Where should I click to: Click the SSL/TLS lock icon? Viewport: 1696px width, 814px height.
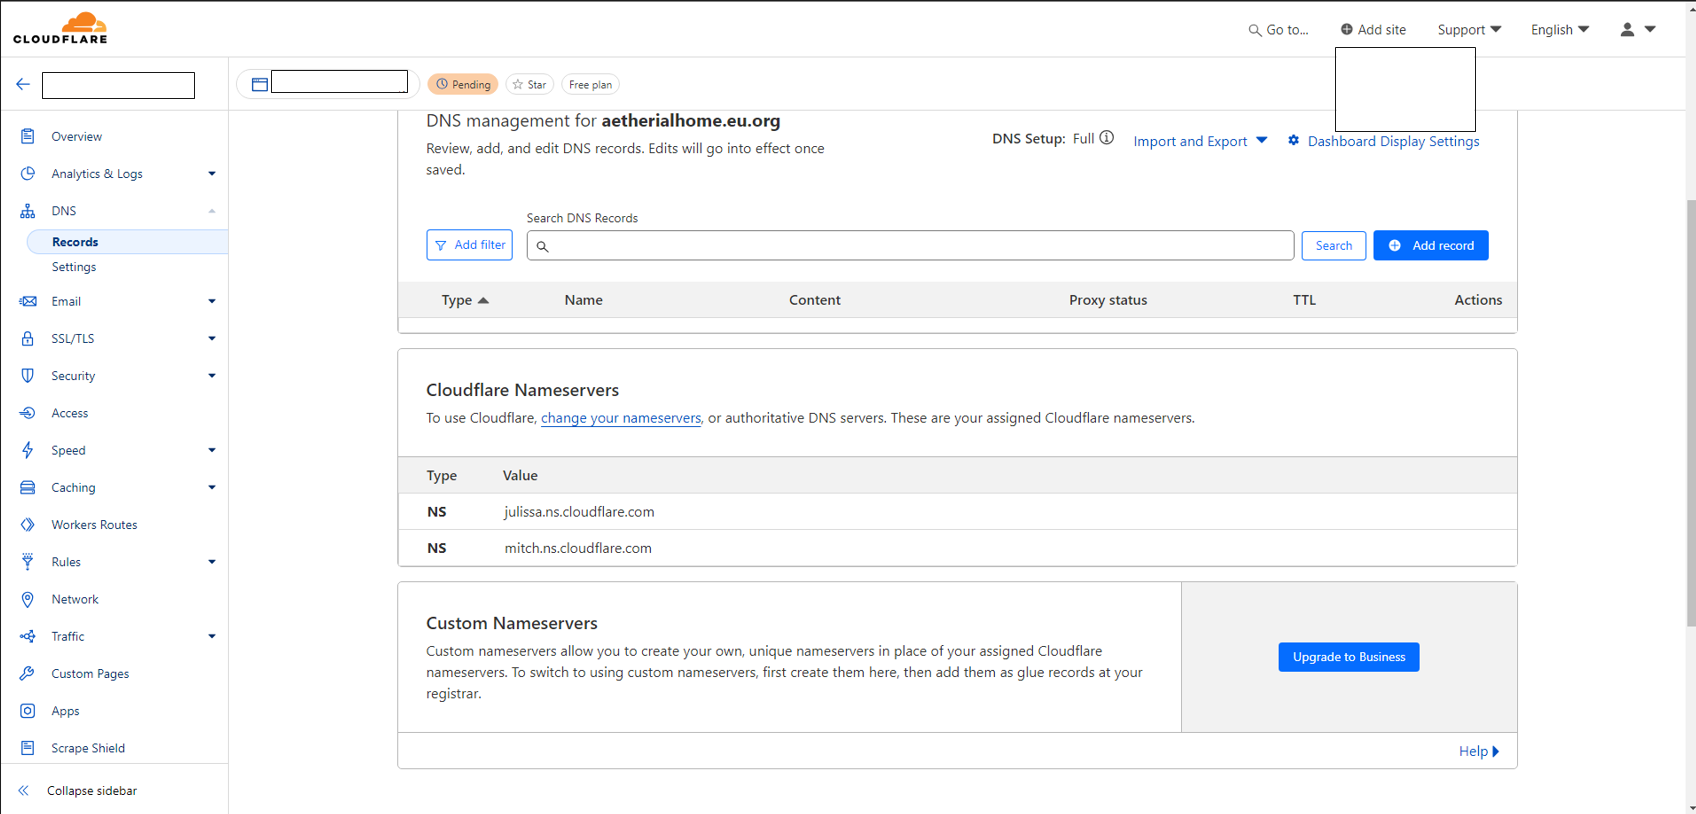pos(28,338)
